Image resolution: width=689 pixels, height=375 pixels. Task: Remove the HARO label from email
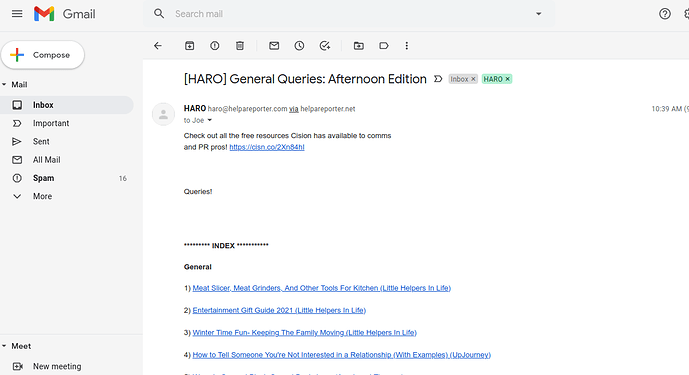(508, 79)
